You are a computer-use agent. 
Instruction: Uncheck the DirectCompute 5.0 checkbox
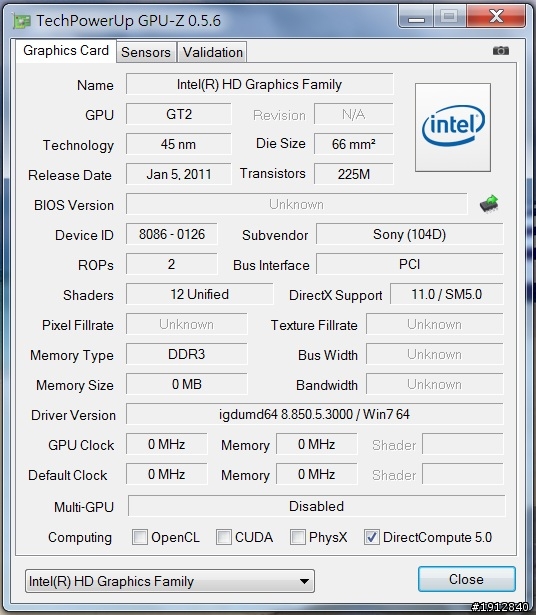[372, 537]
